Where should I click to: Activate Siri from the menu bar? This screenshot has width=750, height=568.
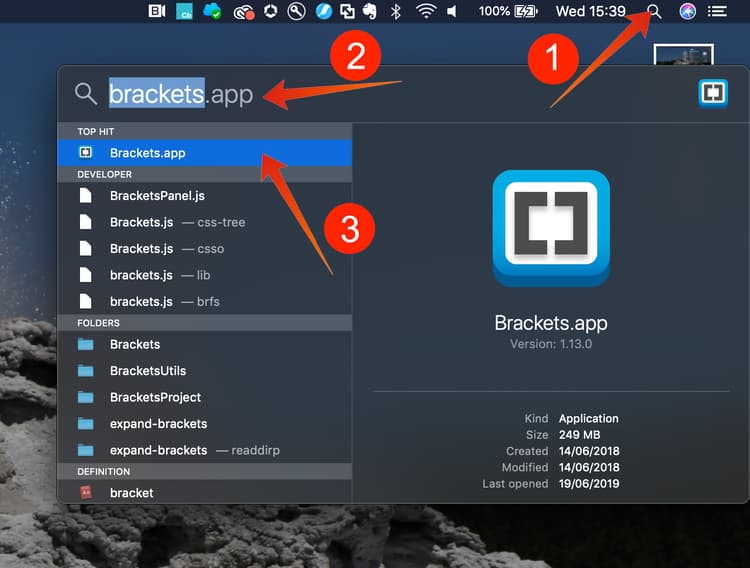click(687, 11)
